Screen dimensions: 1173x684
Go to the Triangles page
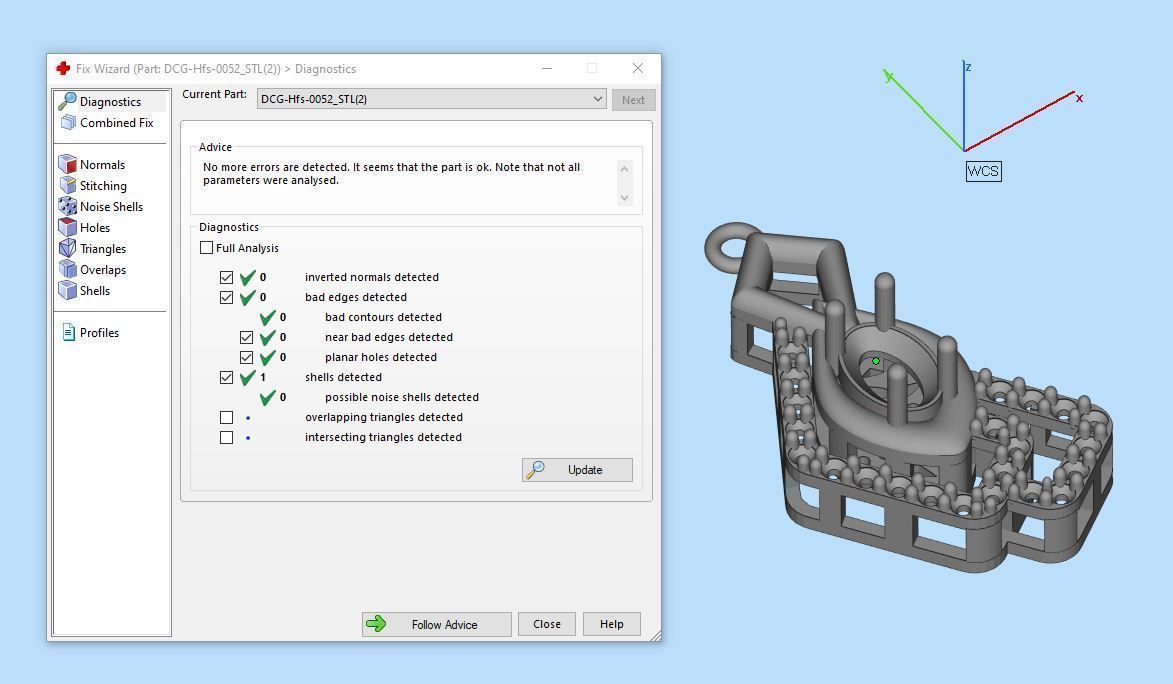(x=103, y=248)
